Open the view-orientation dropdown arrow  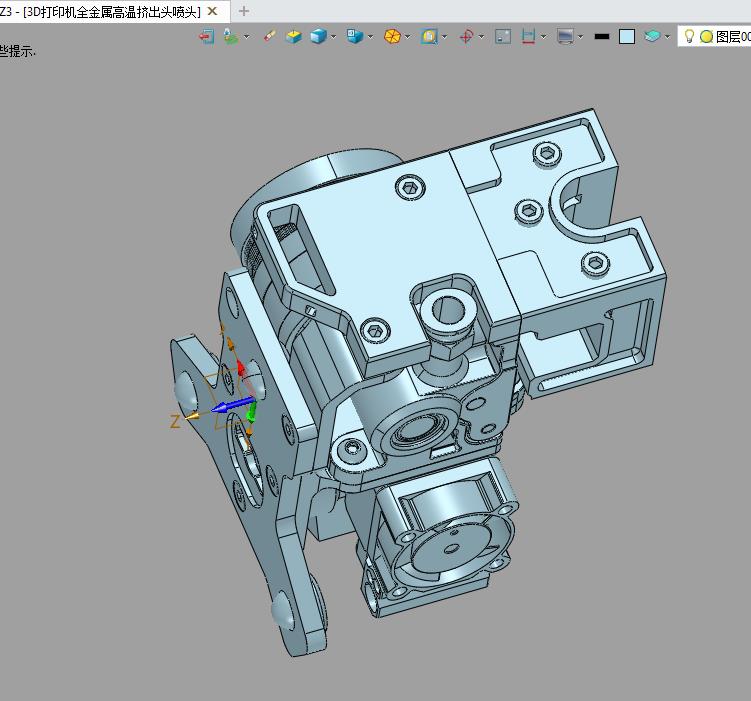pyautogui.click(x=370, y=36)
